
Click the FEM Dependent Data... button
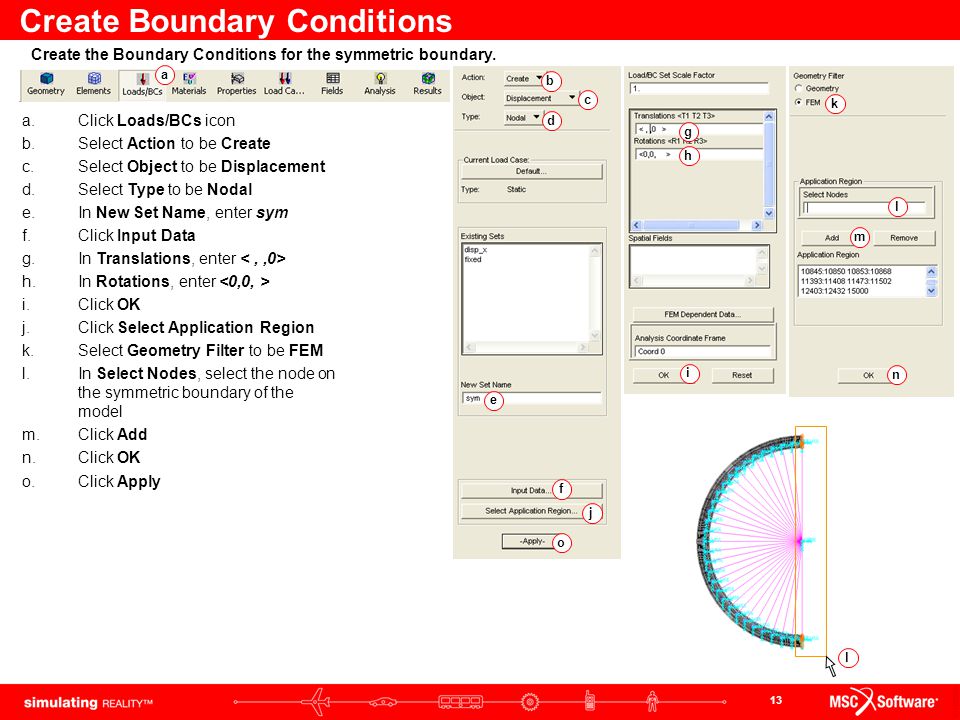coord(702,314)
